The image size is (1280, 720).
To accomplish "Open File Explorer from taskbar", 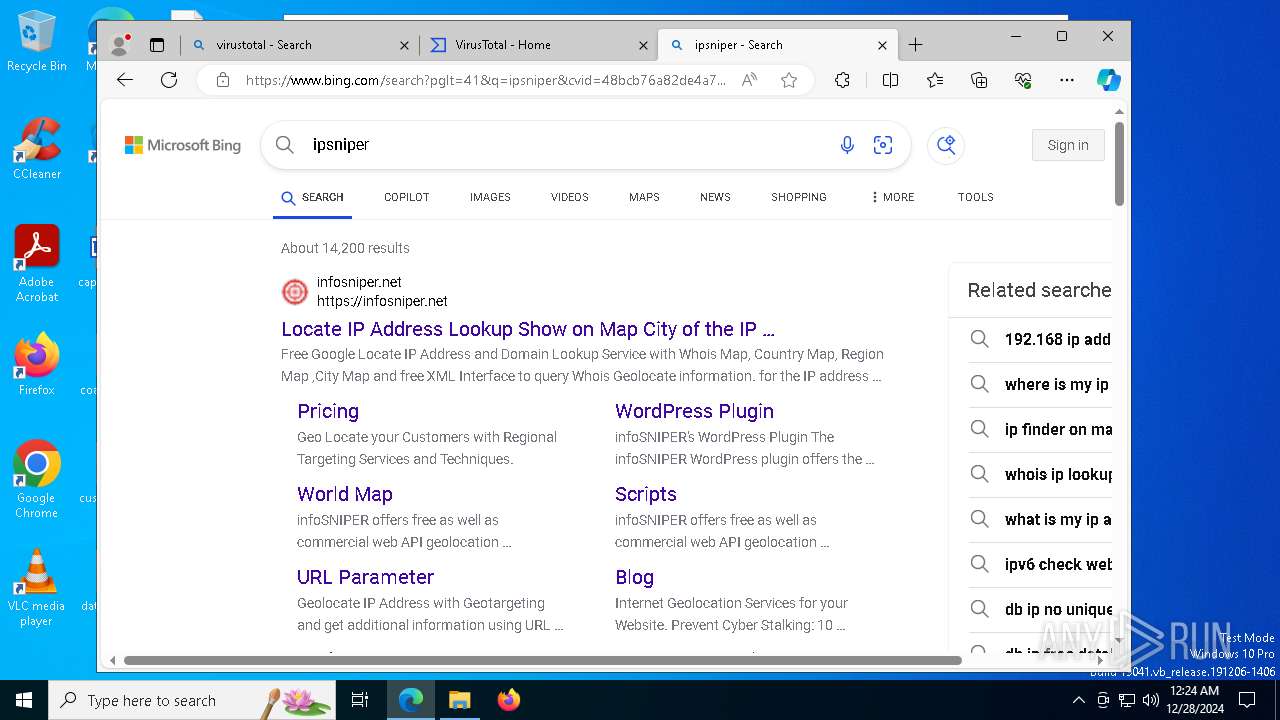I will 459,700.
